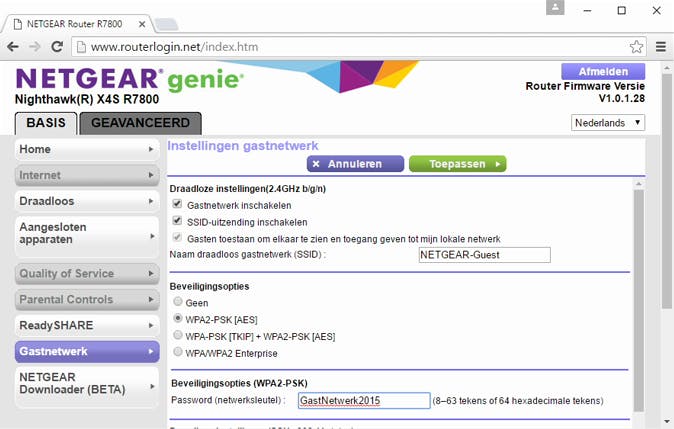Click the guest network SSID field
The height and width of the screenshot is (429, 674).
(x=484, y=255)
